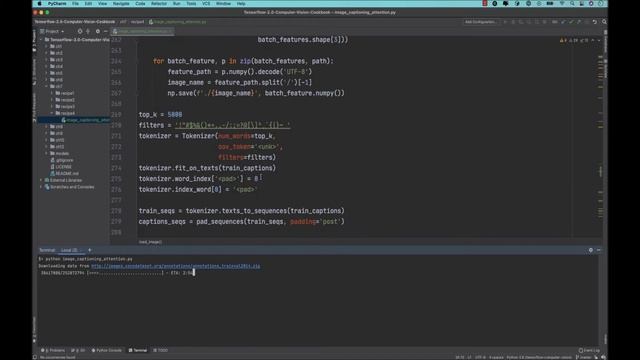Open the Add Configuration dropdown
Screen dimensions: 640x360
point(481,22)
